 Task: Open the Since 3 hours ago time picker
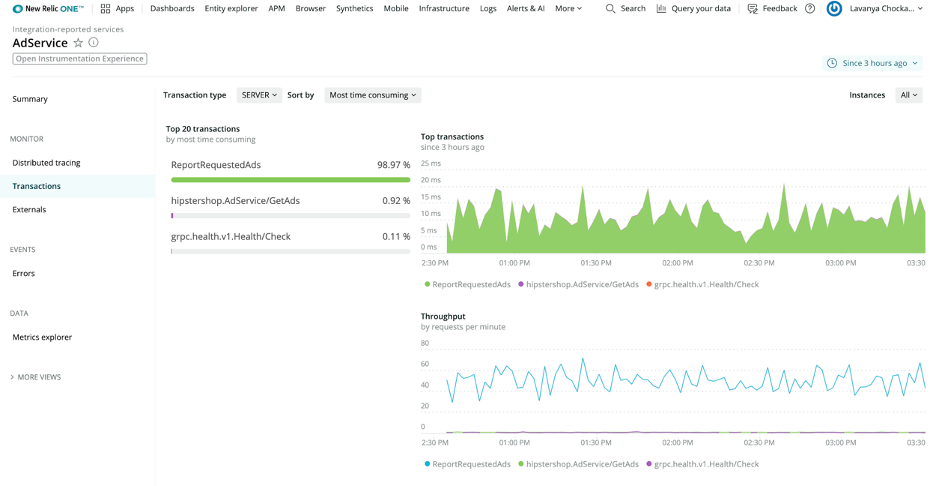tap(872, 63)
